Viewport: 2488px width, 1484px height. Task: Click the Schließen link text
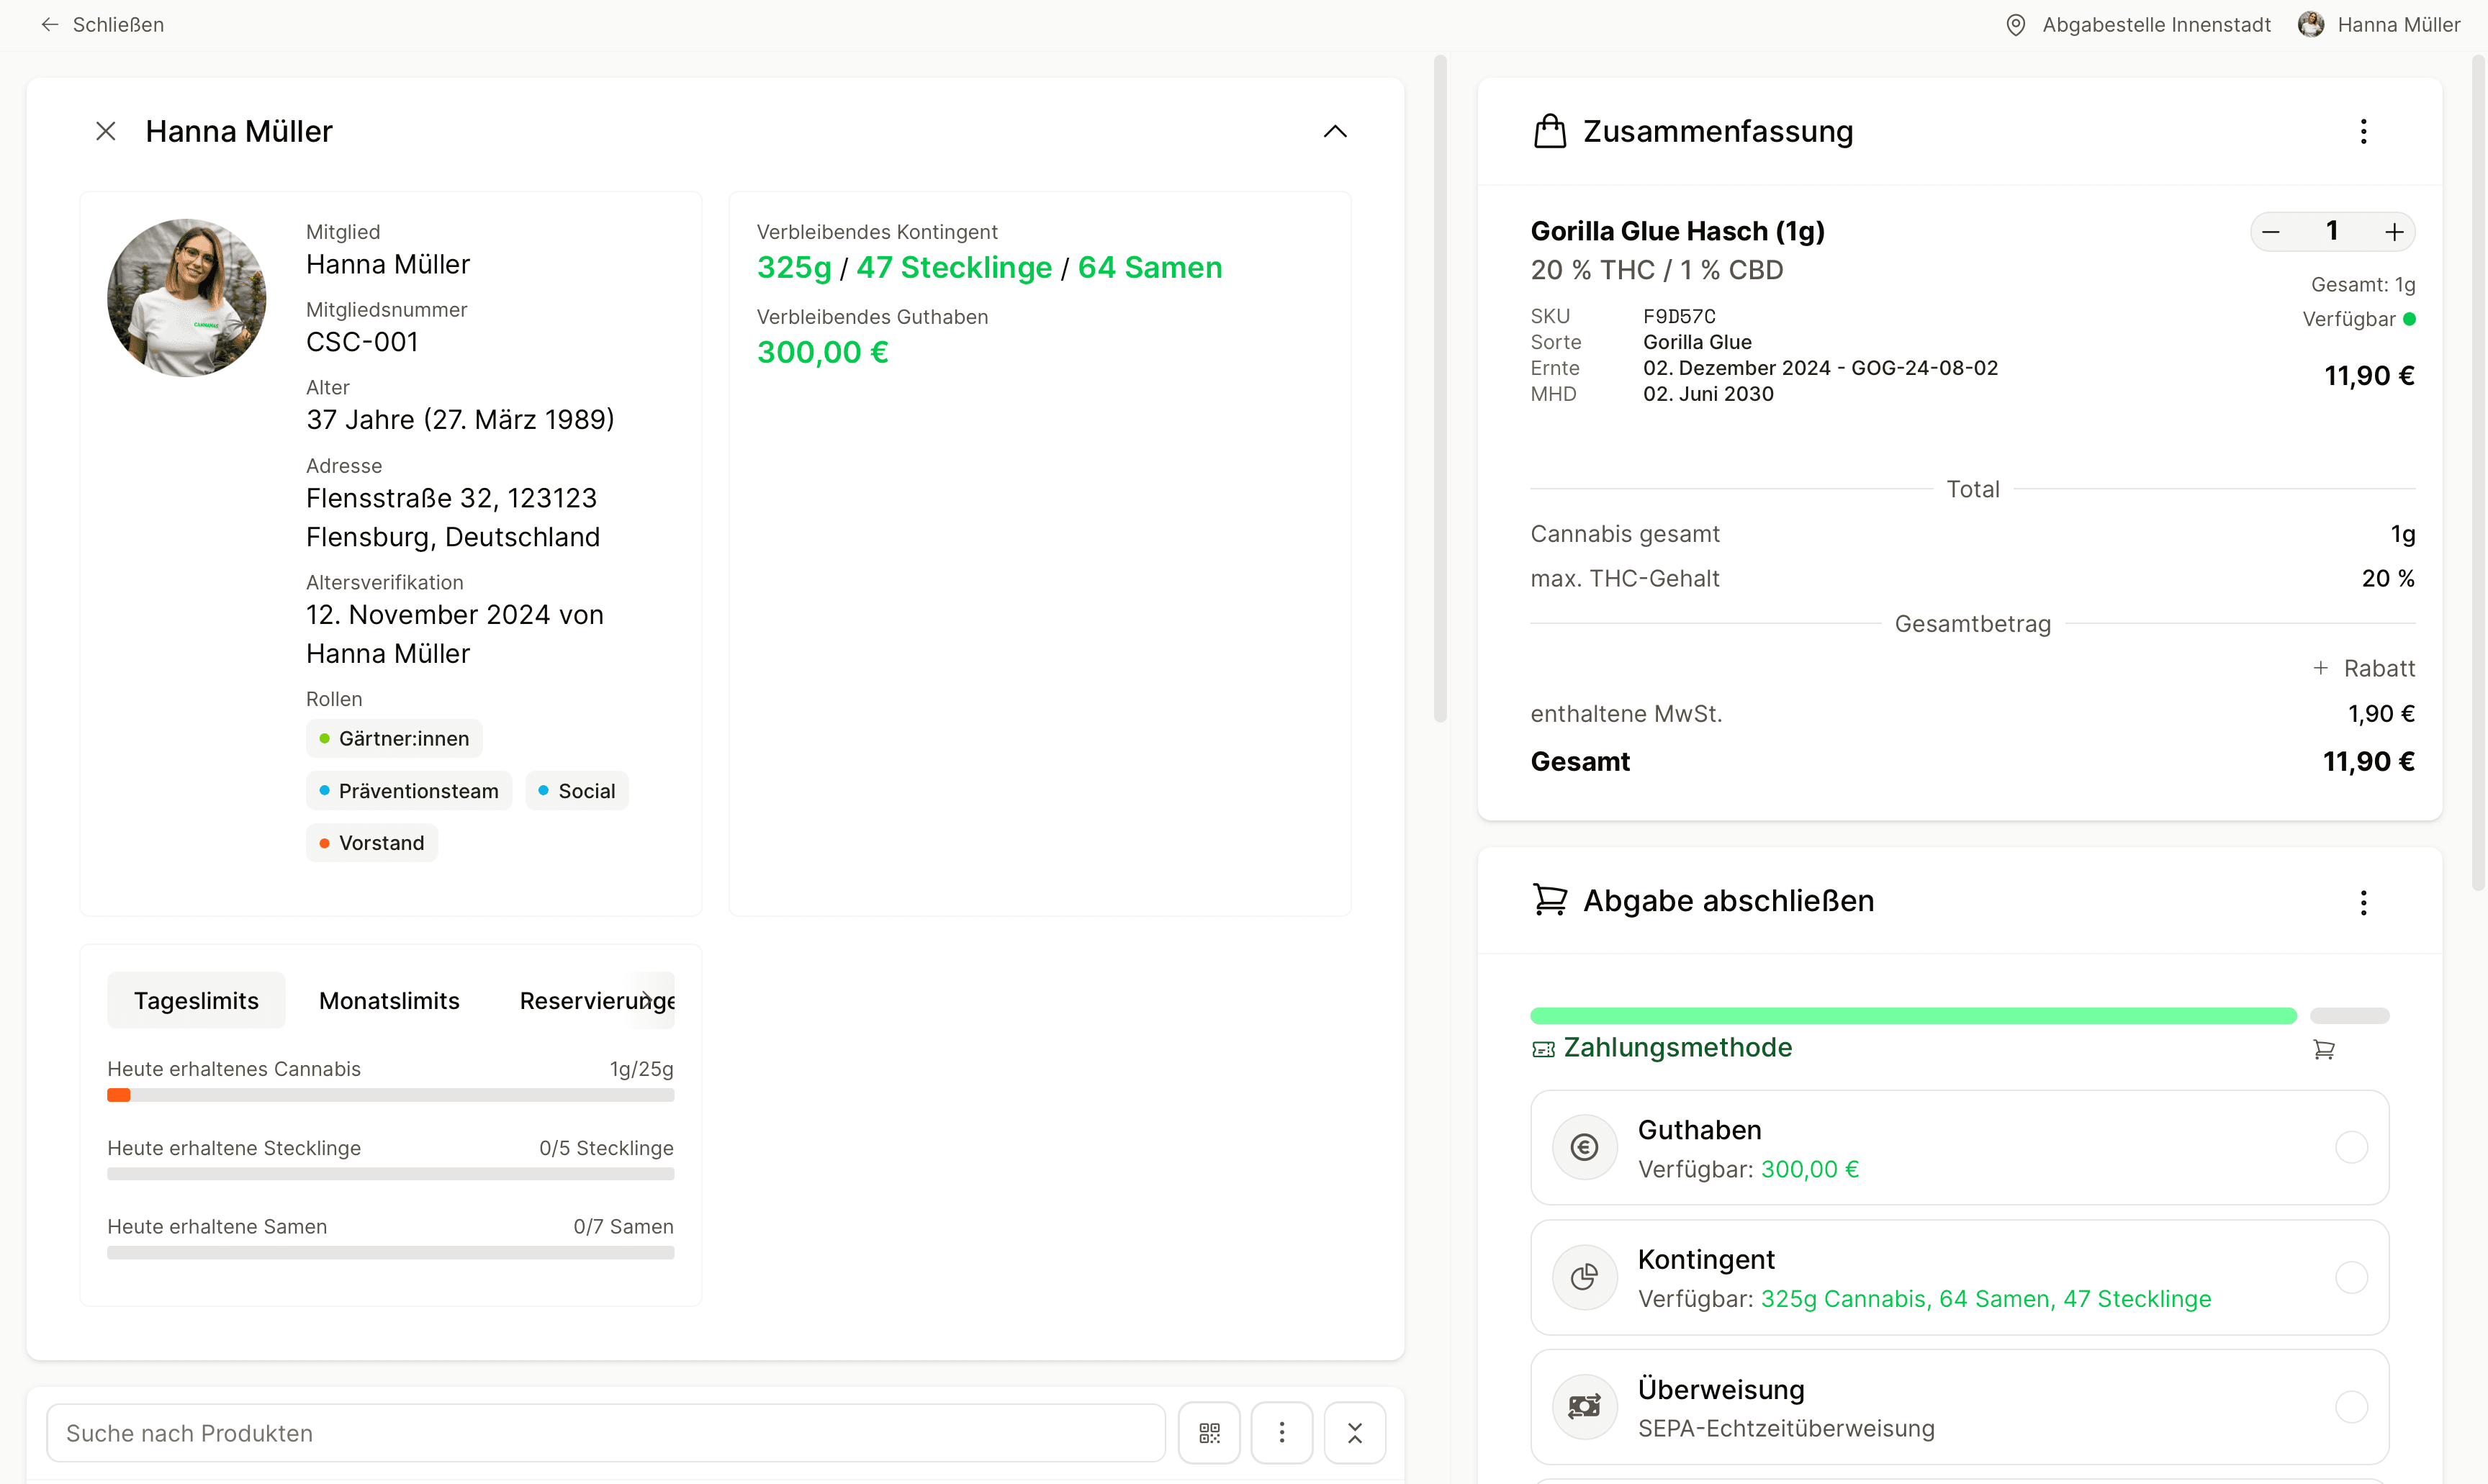(x=118, y=25)
